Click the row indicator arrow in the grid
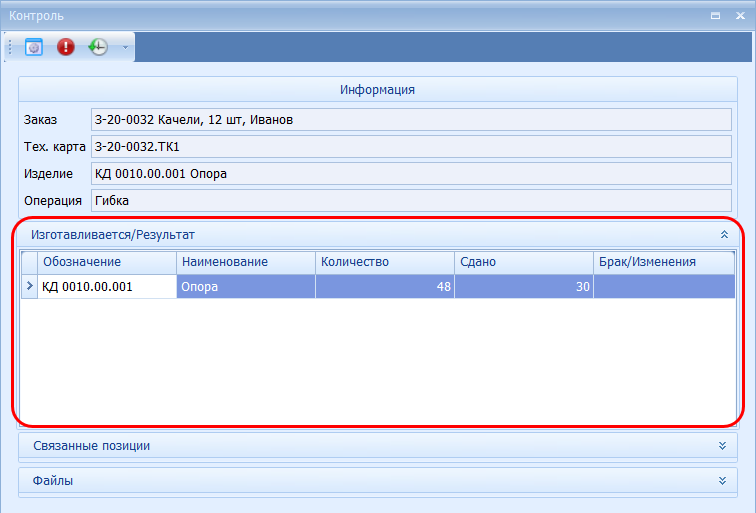 point(29,287)
